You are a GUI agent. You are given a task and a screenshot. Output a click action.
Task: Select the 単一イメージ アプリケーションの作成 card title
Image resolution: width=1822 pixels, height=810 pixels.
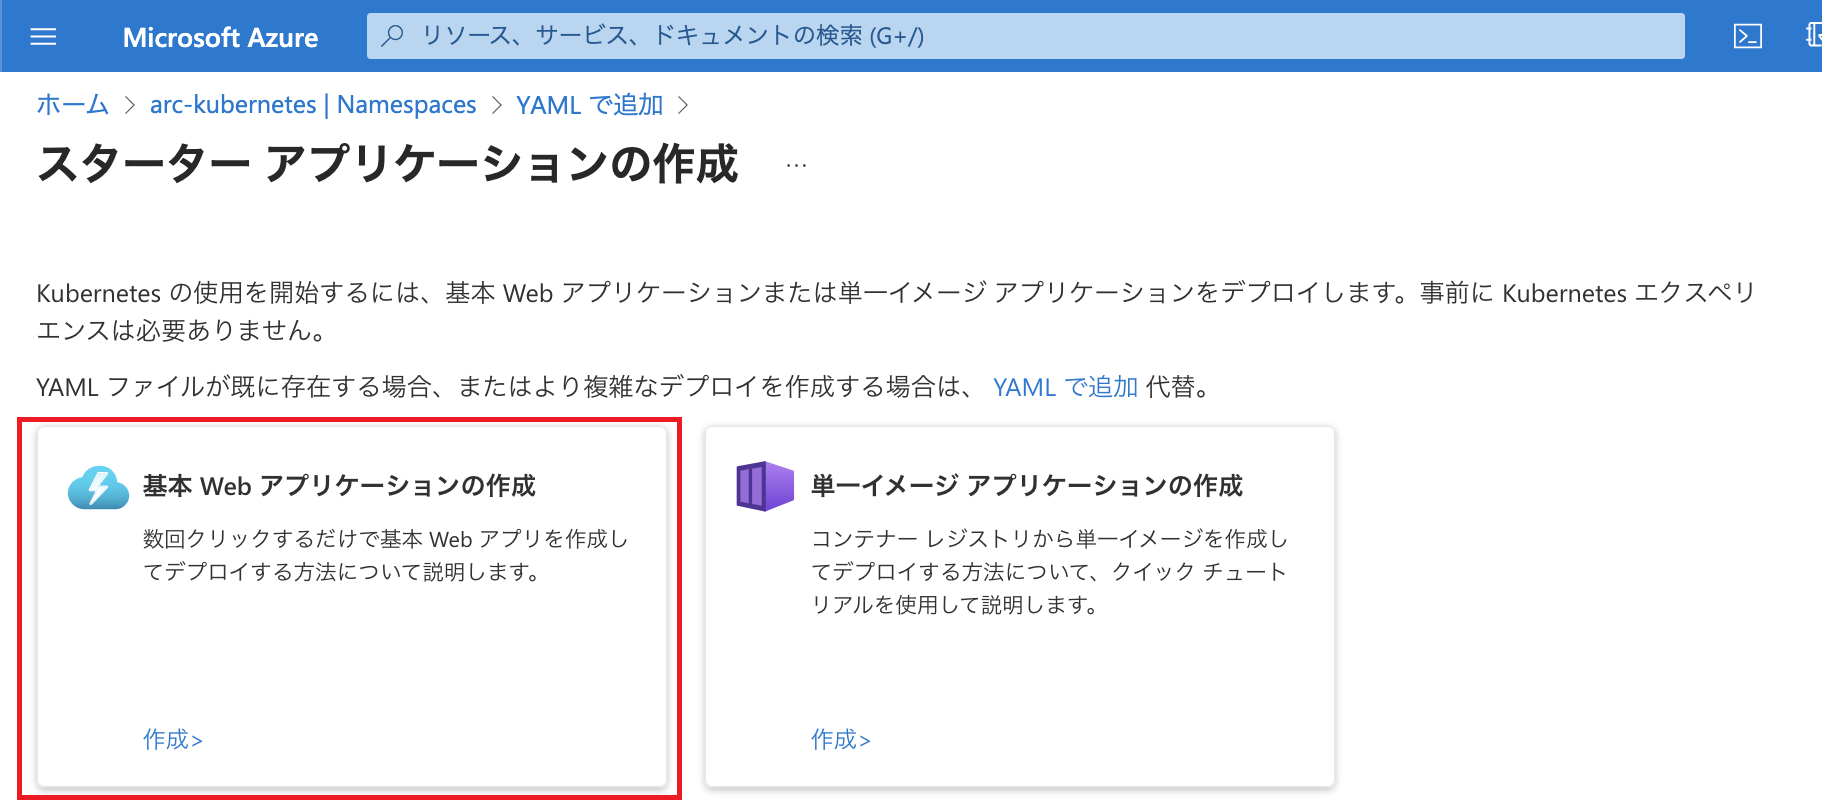point(1027,486)
